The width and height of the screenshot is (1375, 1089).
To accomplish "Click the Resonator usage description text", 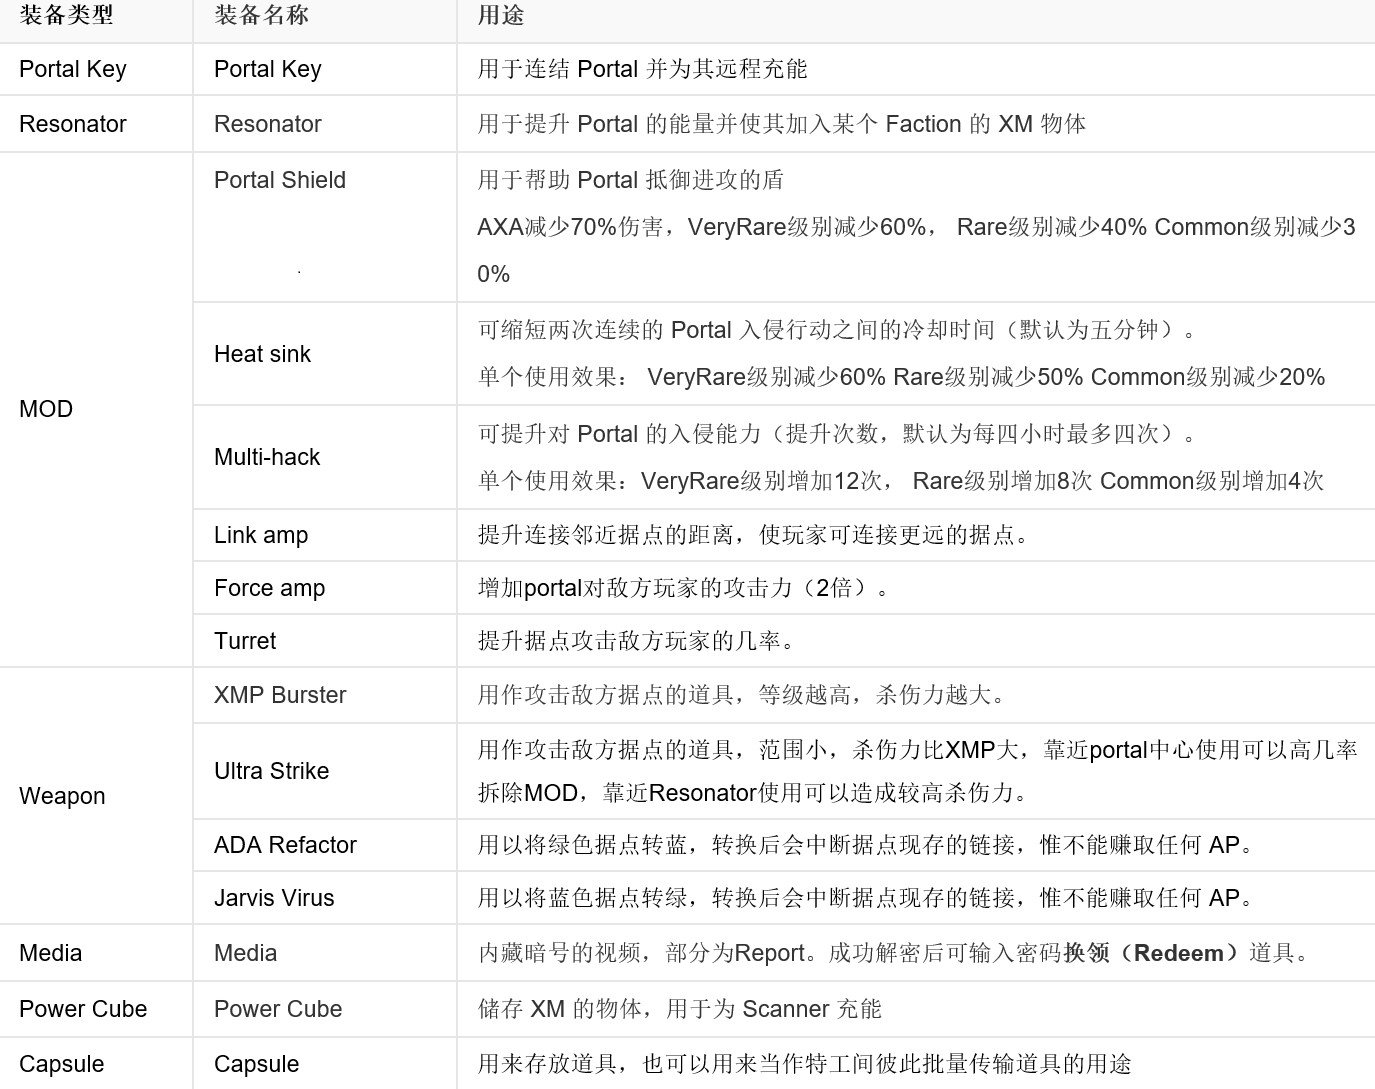I will tap(781, 124).
